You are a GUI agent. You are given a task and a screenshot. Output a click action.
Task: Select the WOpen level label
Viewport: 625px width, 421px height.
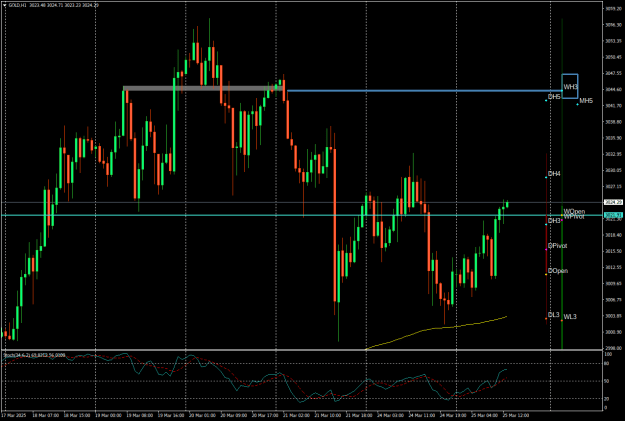click(x=574, y=211)
